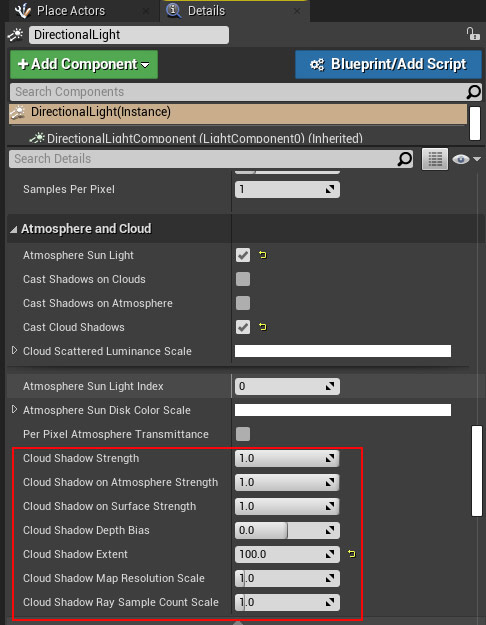Click the DirectionalLightComponent sun icon
486x625 pixels.
(37, 138)
